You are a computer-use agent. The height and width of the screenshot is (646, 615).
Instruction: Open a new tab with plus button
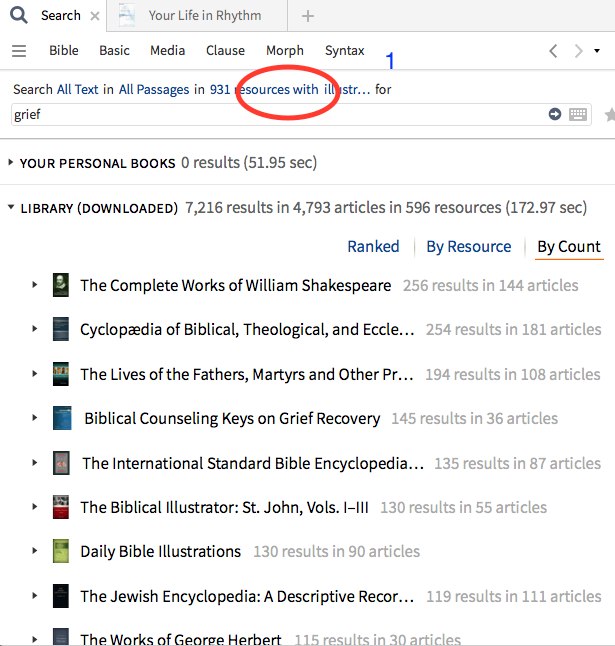308,16
